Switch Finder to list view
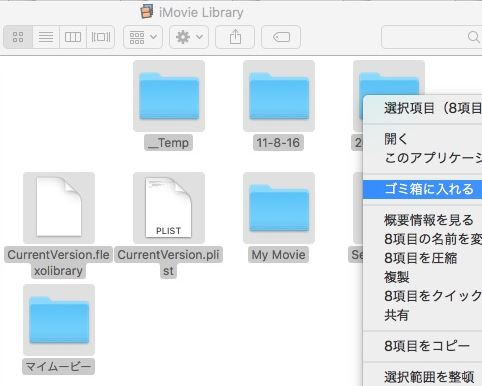482x386 pixels. pos(46,37)
